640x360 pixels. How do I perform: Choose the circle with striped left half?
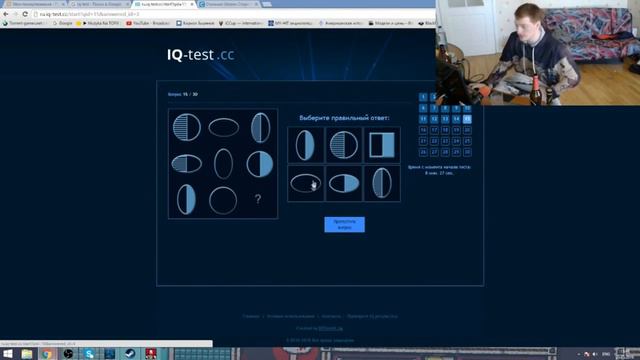(344, 145)
